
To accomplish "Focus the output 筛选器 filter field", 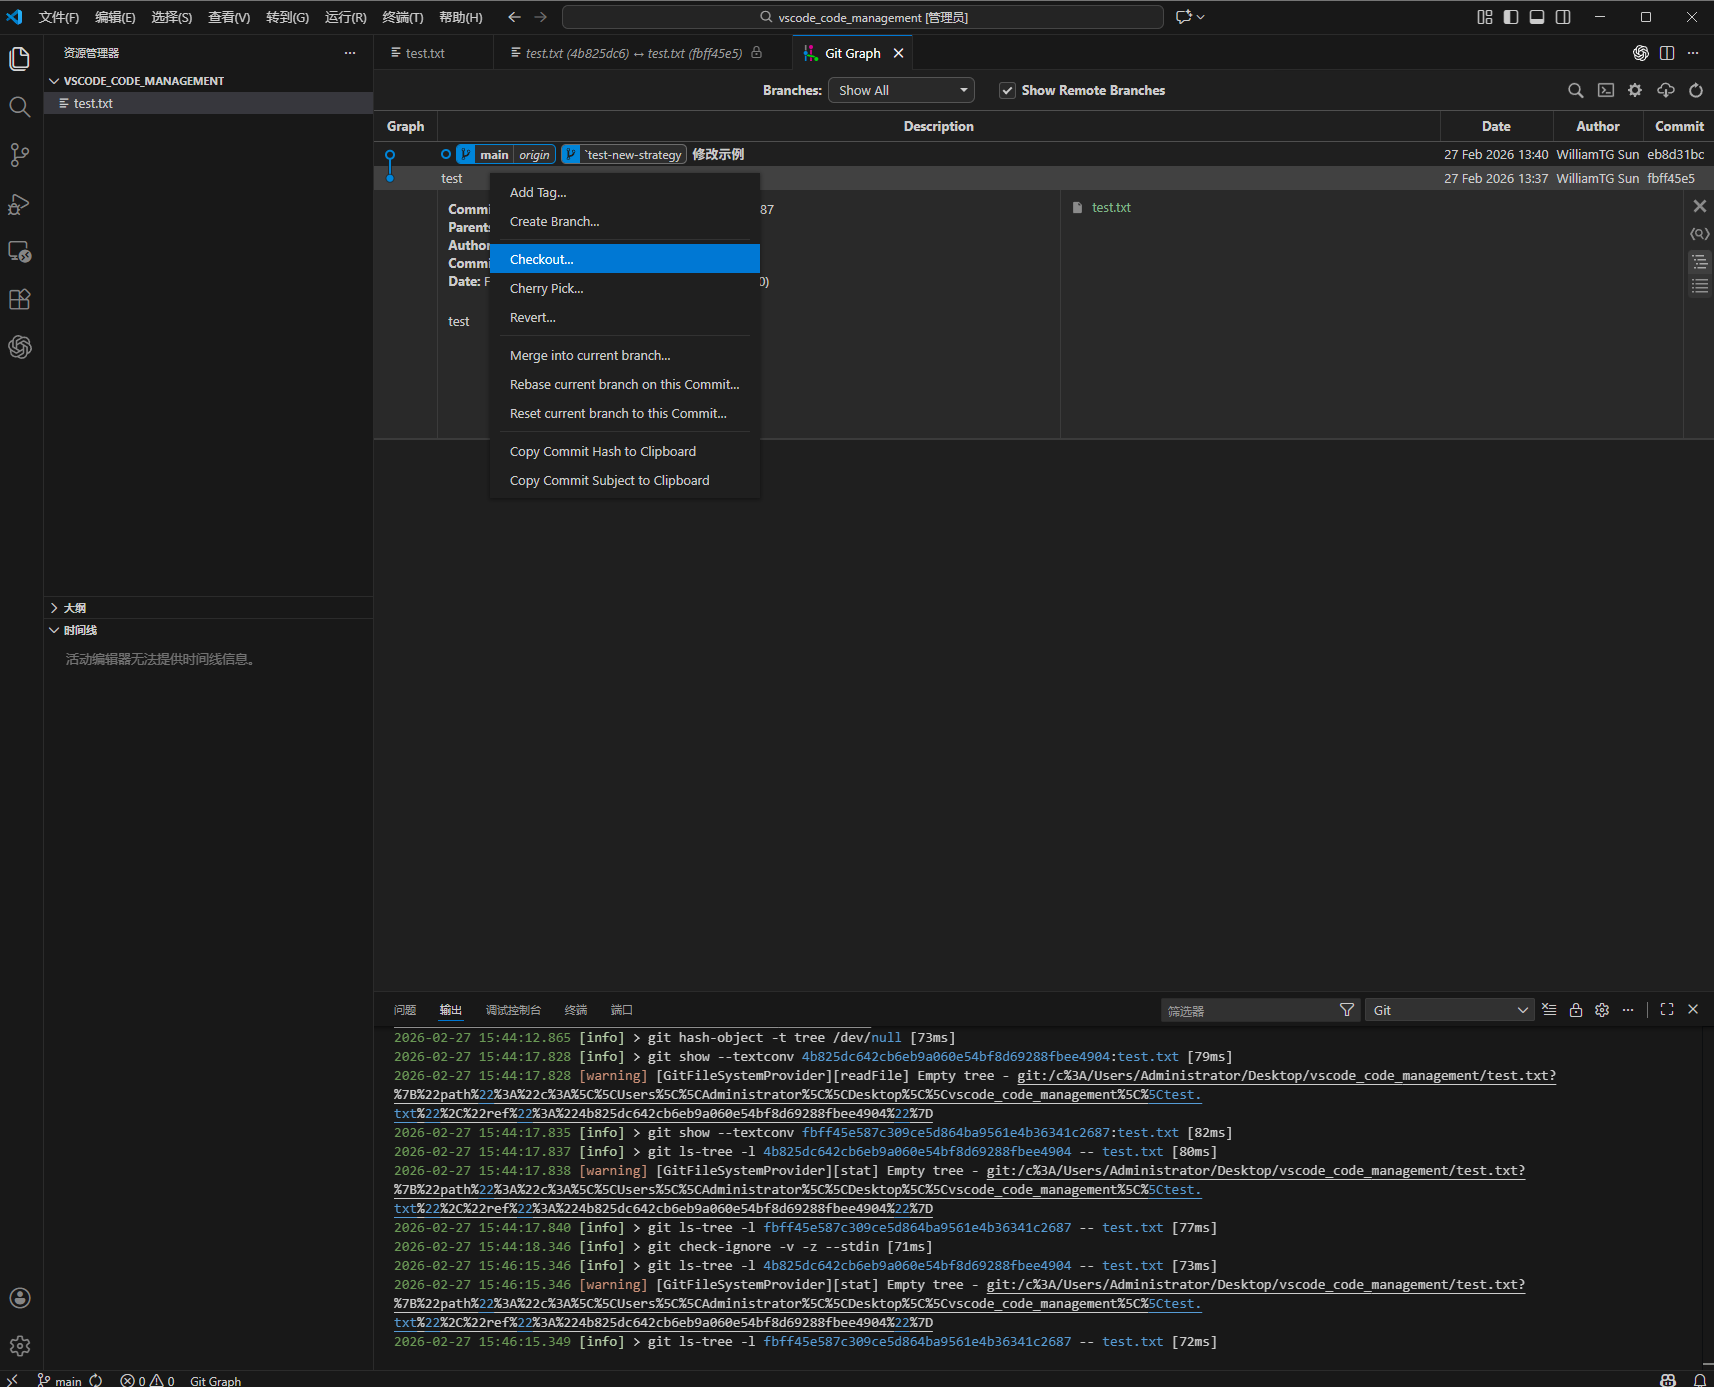I will (1250, 1010).
